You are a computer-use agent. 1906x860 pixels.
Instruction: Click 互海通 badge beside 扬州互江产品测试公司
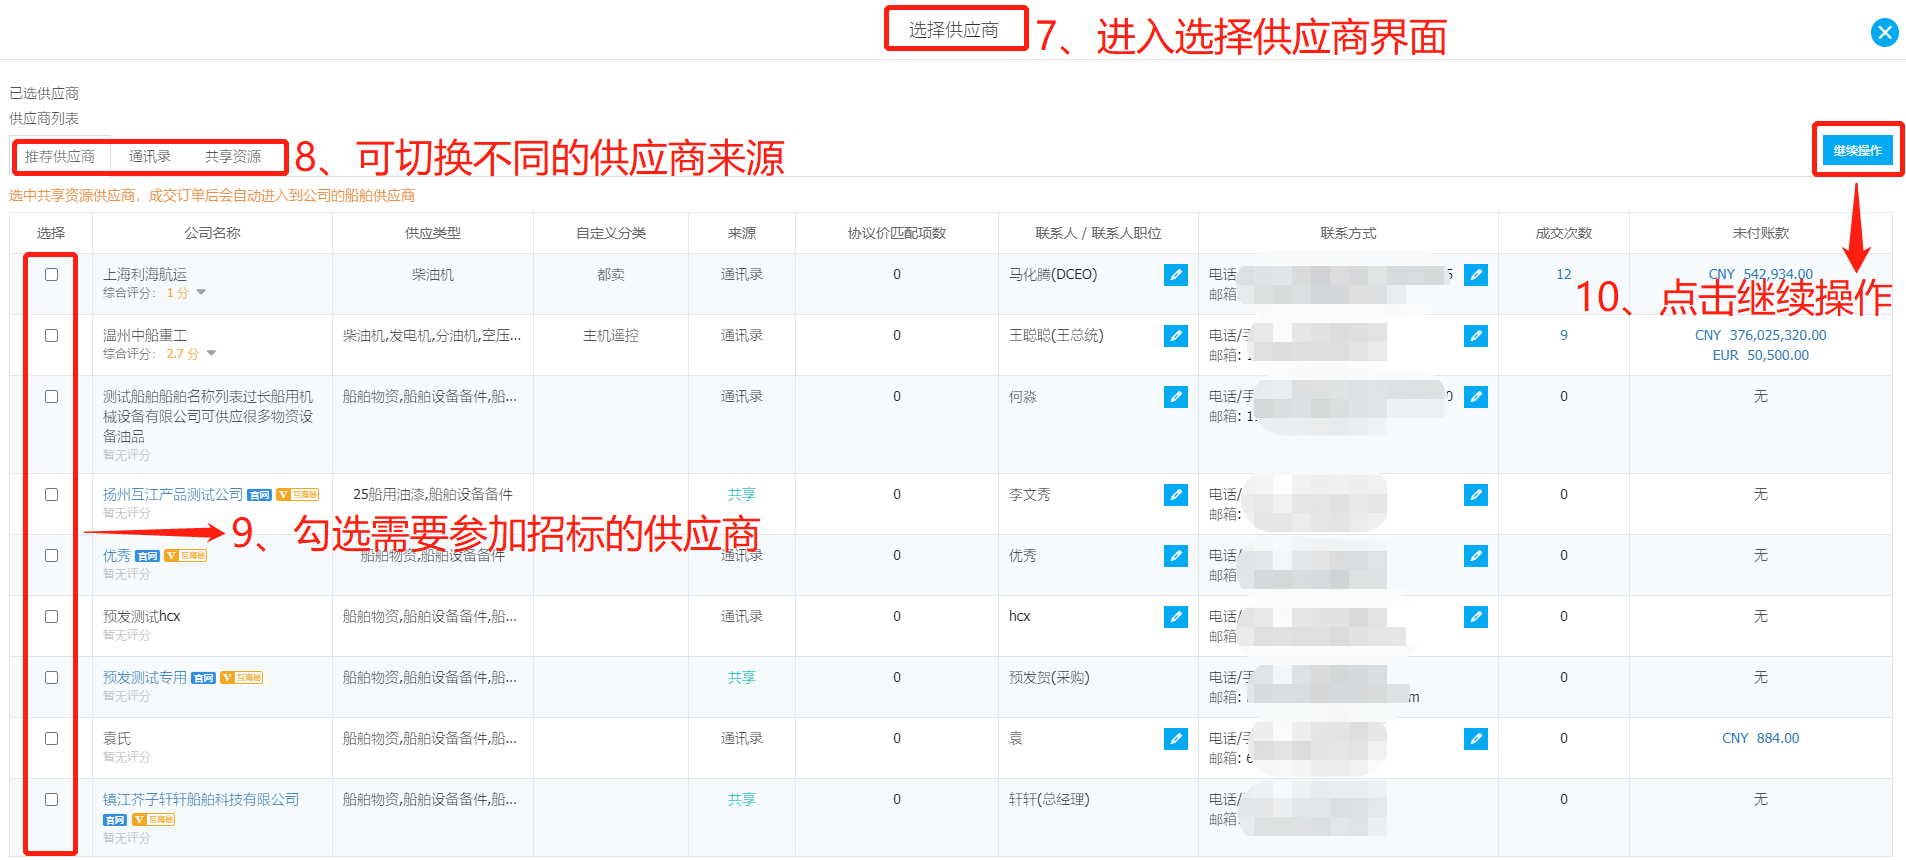point(298,495)
